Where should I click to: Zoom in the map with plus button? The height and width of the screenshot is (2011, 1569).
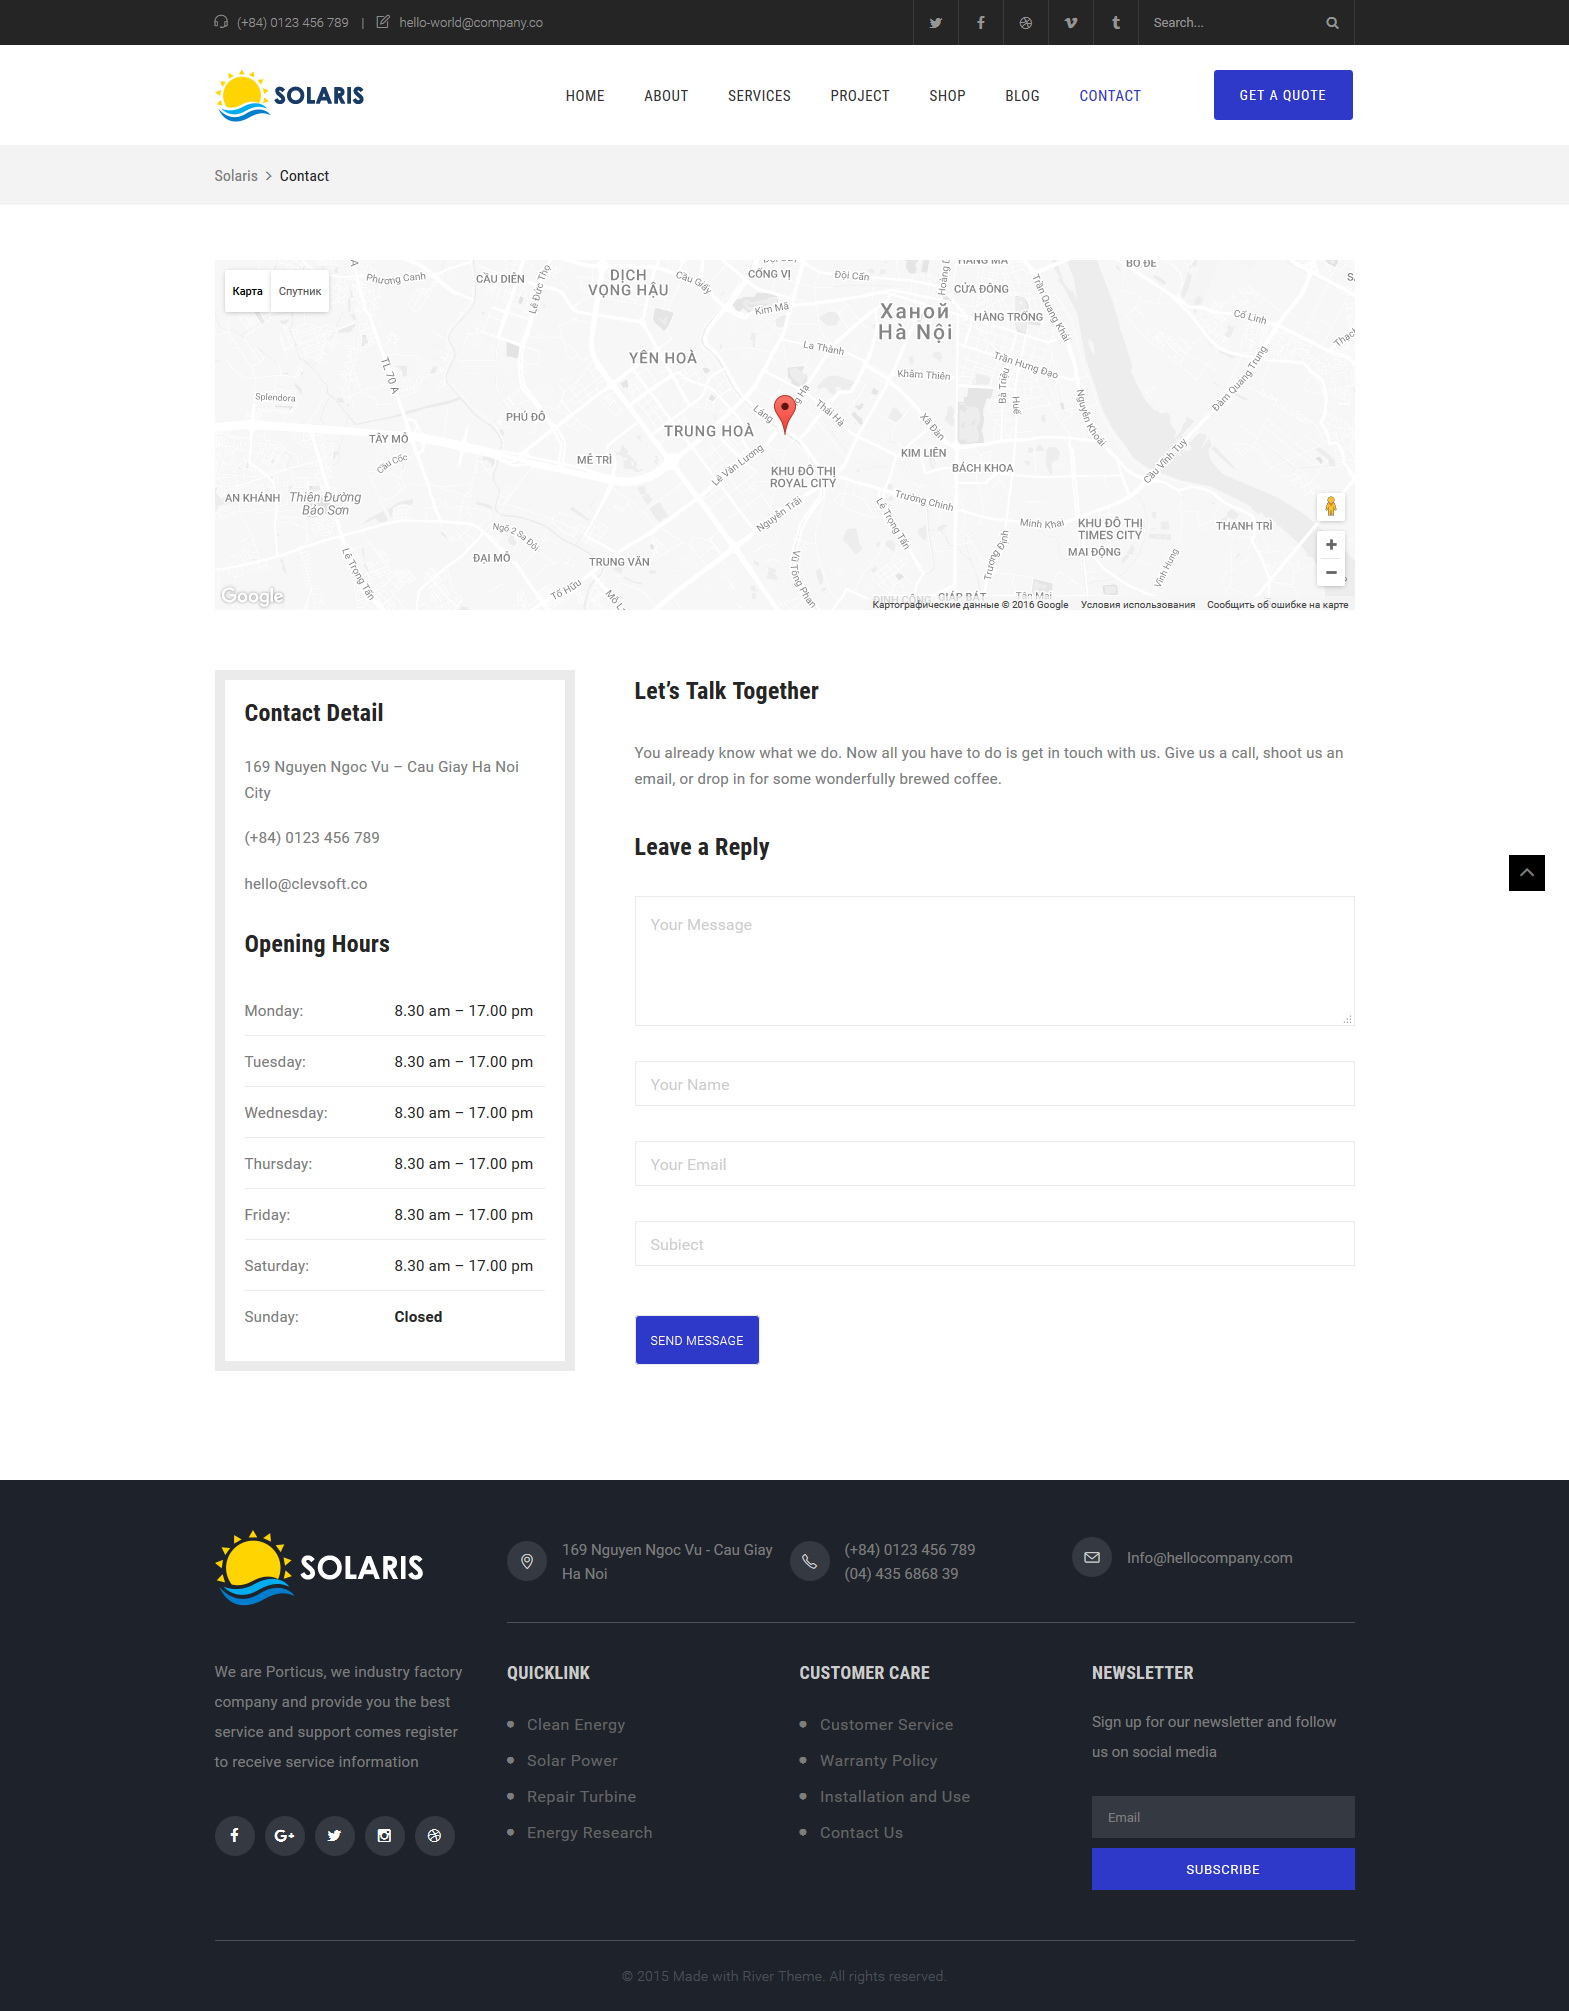(1331, 545)
